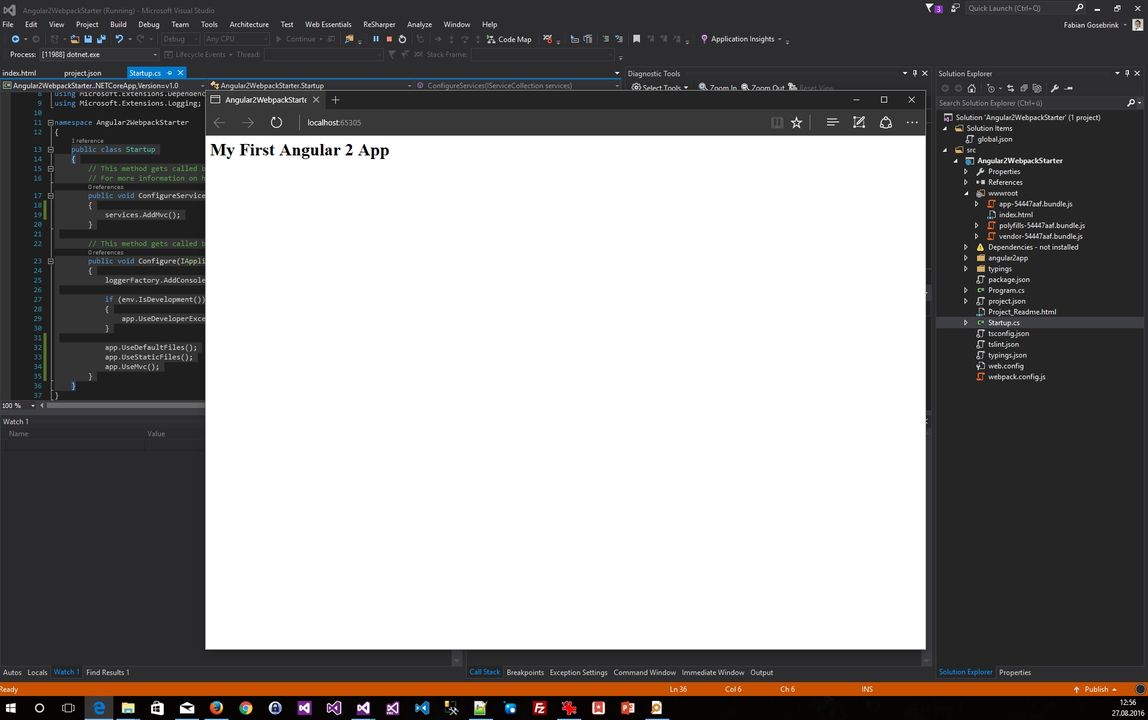Stop debugging with the red square icon
The height and width of the screenshot is (720, 1148).
(x=389, y=39)
